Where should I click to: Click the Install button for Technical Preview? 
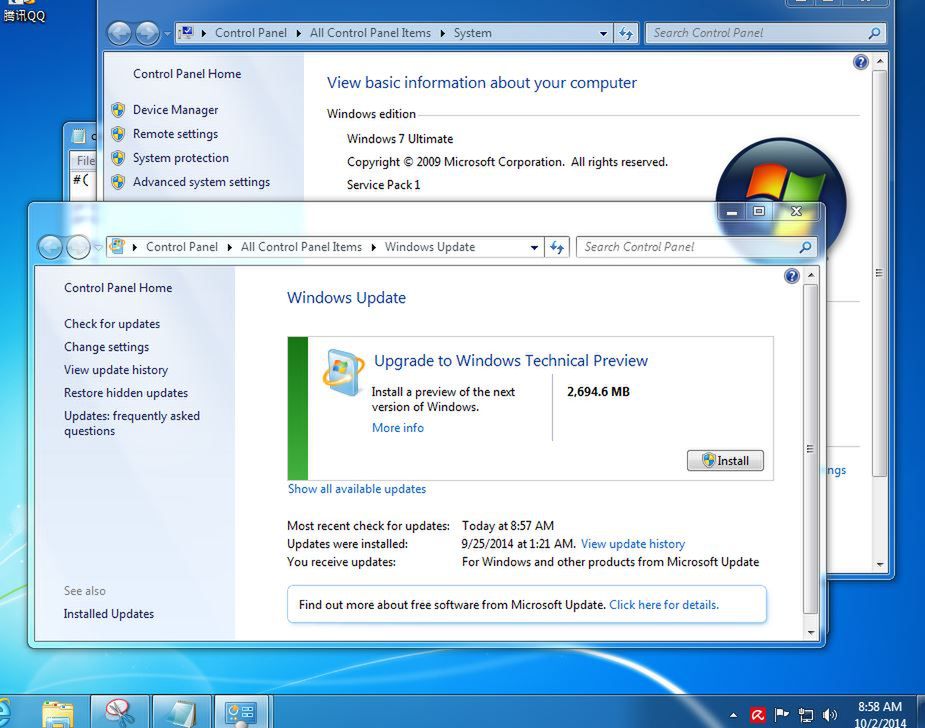point(725,461)
